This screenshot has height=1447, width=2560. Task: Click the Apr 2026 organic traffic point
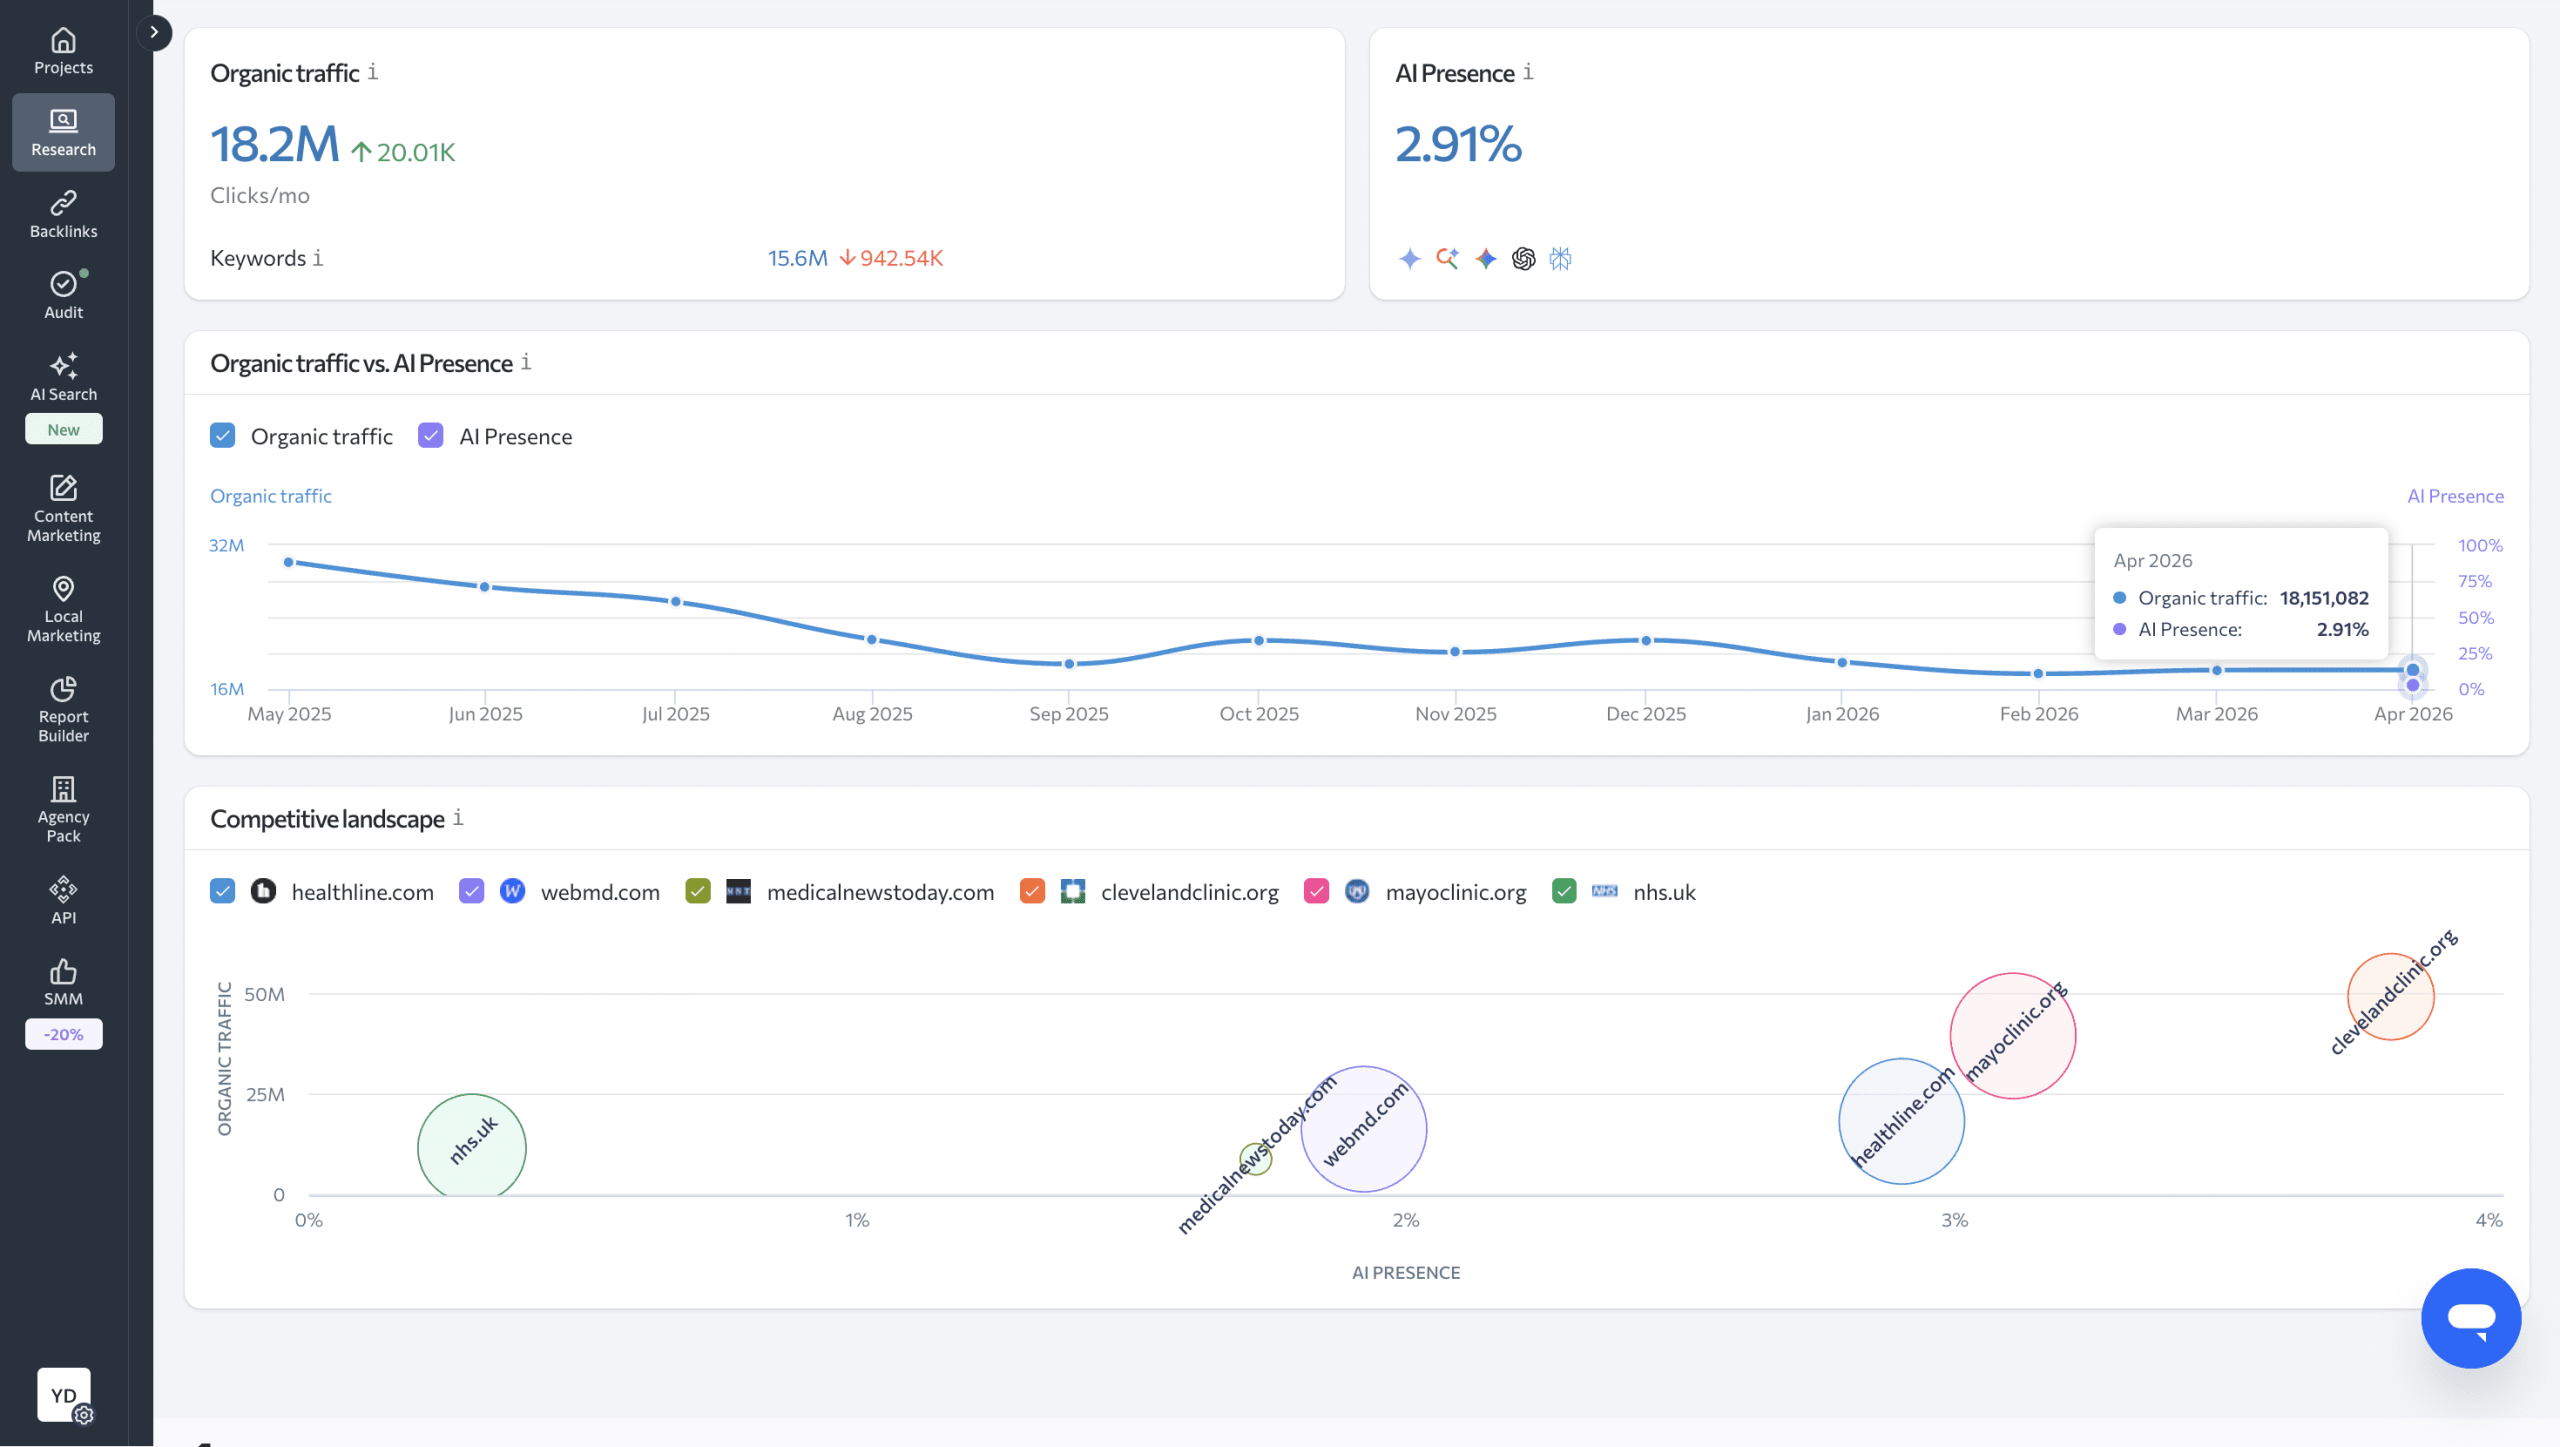point(2413,670)
